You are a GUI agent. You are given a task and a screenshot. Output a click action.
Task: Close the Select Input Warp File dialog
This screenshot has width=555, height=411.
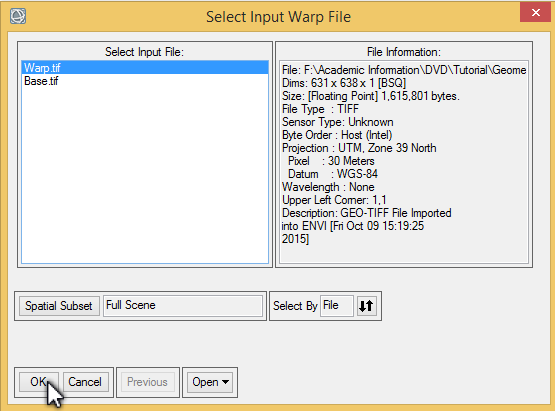536,13
